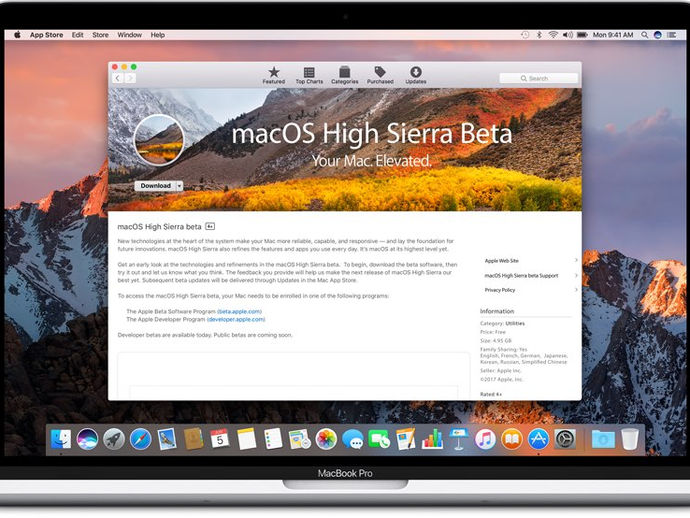Image resolution: width=690 pixels, height=518 pixels.
Task: Open the Privacy Policy link
Action: 499,290
